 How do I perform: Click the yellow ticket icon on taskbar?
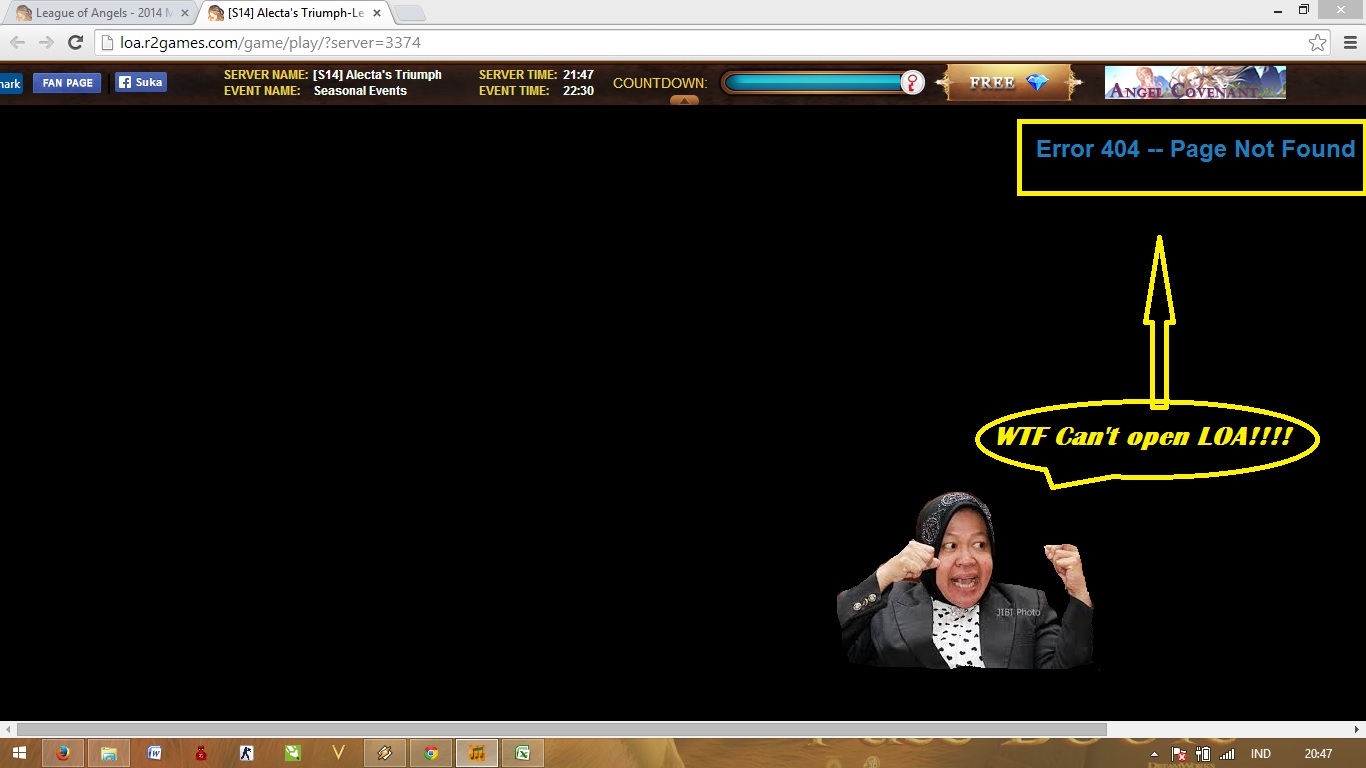(385, 753)
